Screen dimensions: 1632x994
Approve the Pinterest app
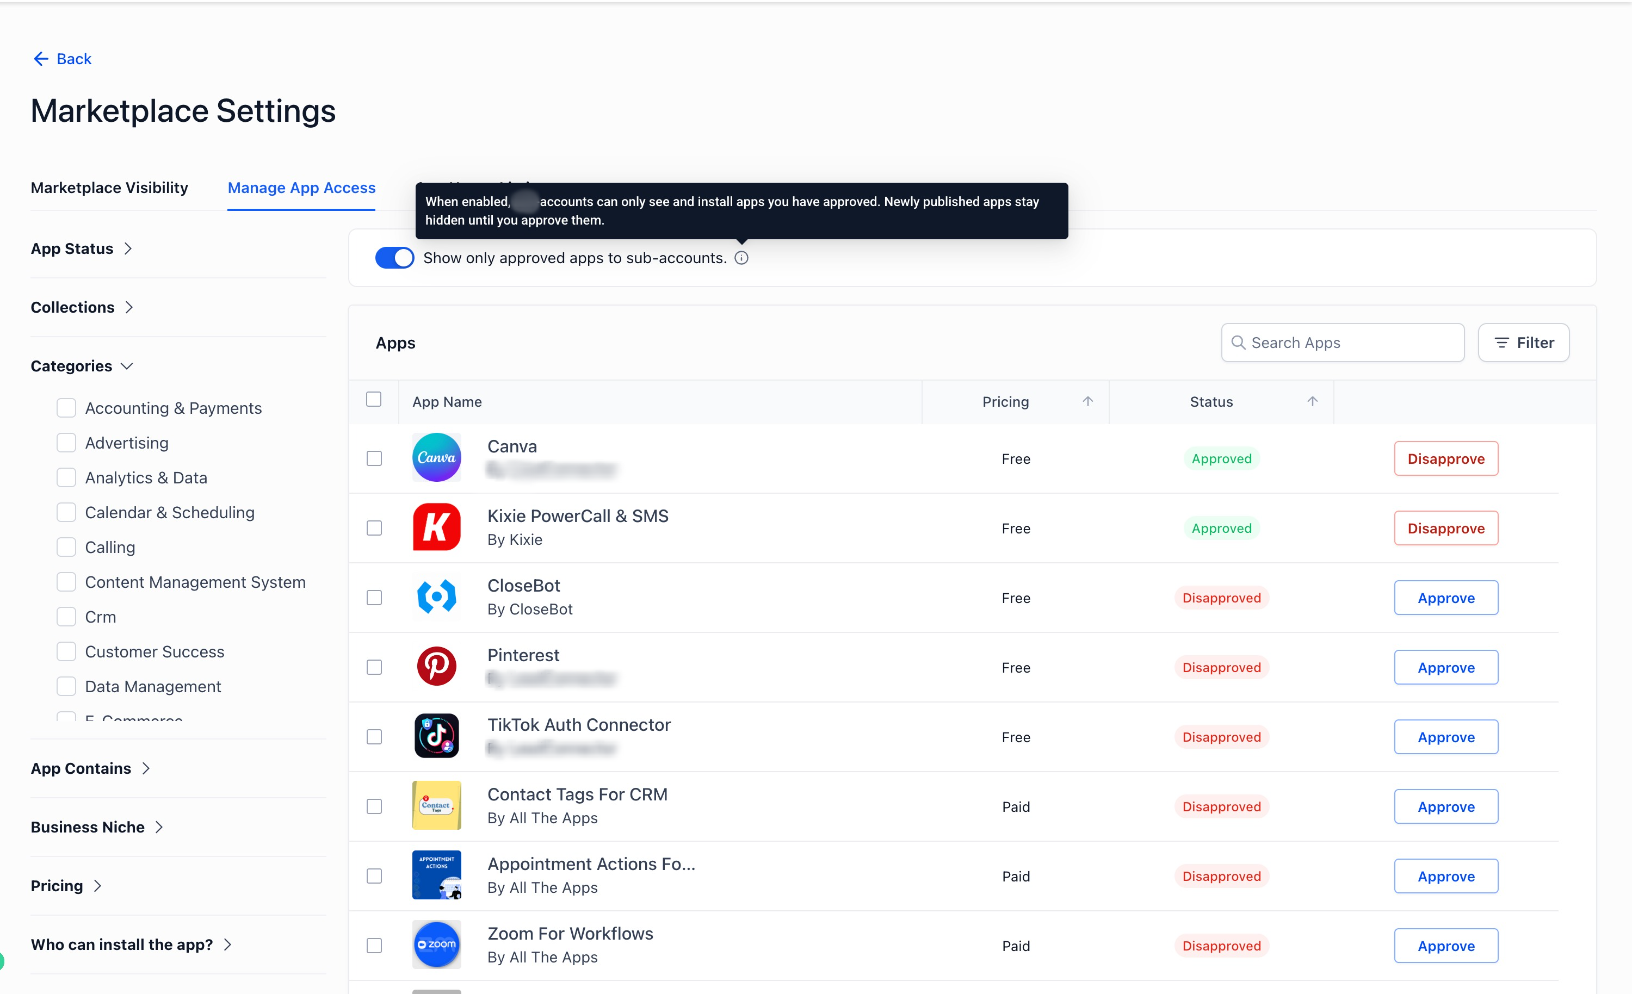pyautogui.click(x=1446, y=667)
